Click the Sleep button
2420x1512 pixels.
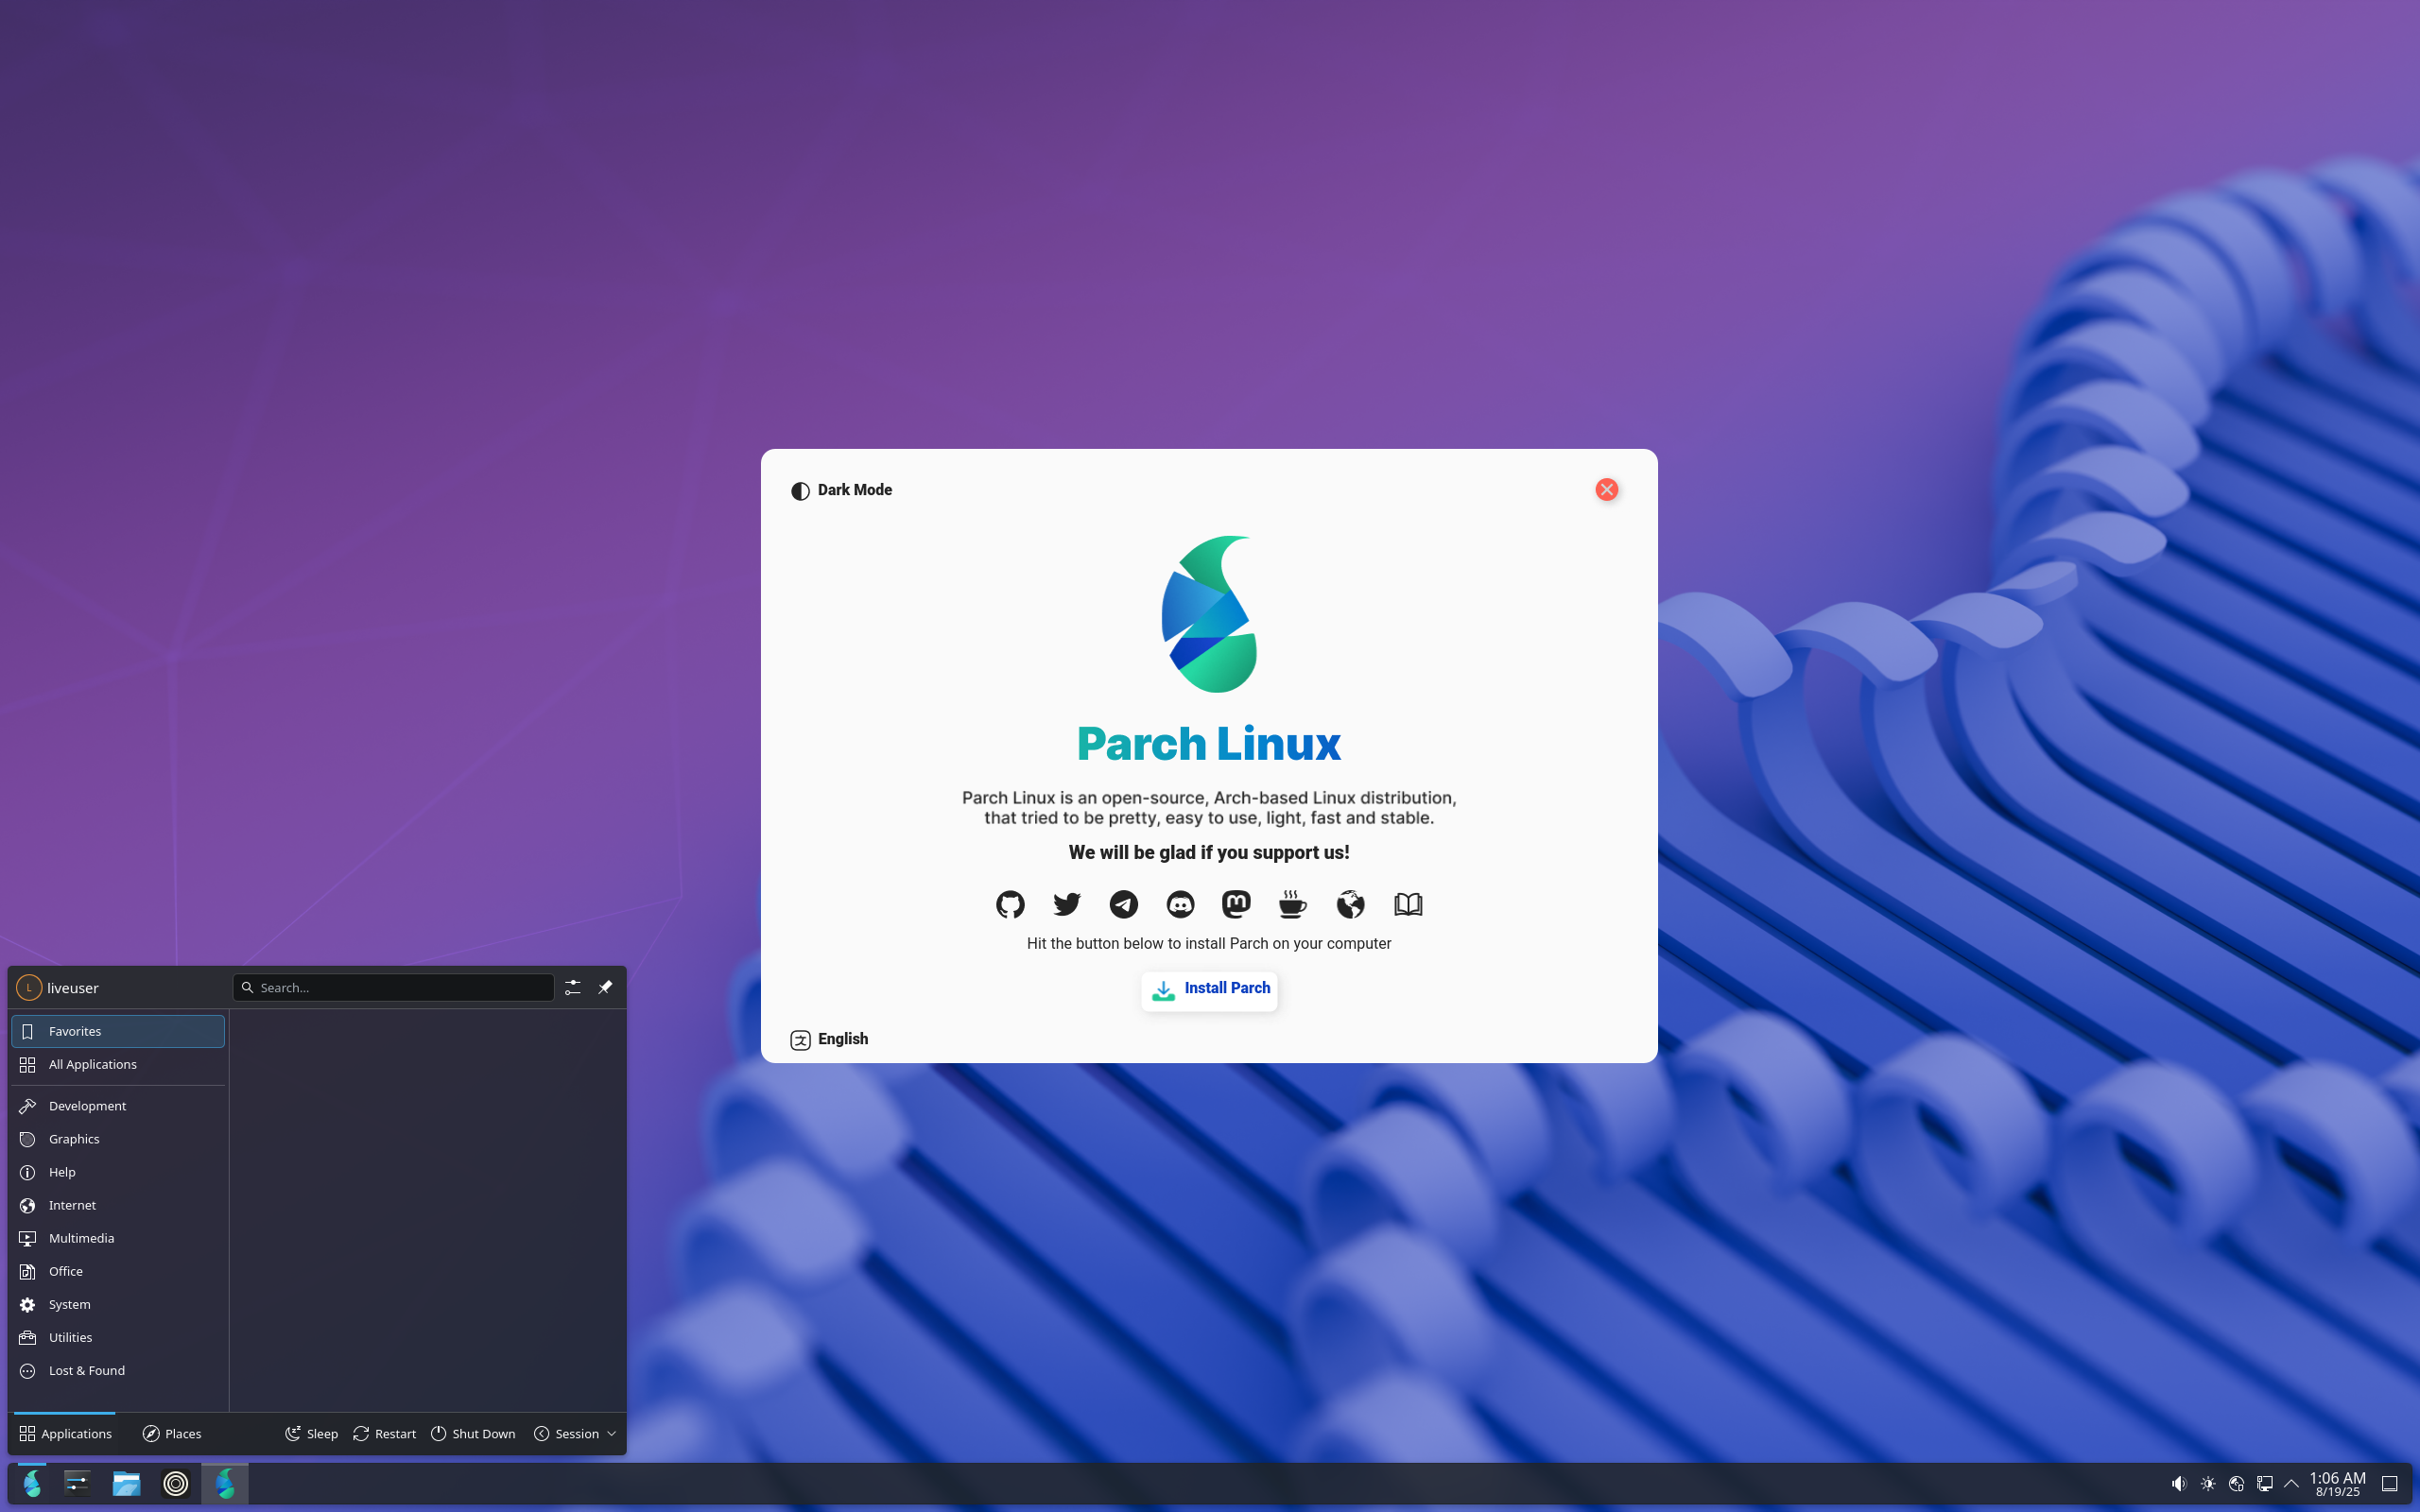[x=311, y=1433]
